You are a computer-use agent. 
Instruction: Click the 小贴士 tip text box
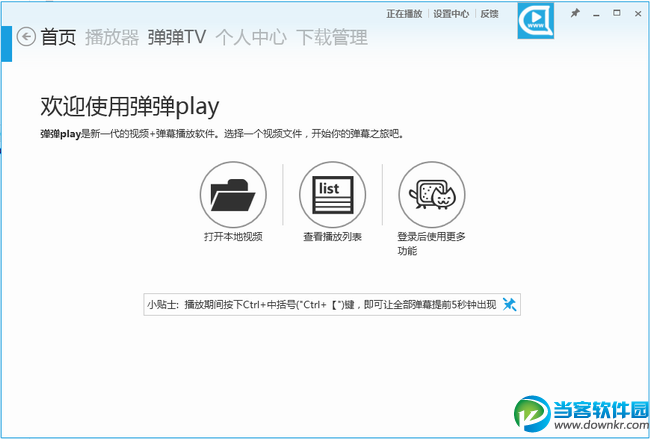tap(332, 305)
